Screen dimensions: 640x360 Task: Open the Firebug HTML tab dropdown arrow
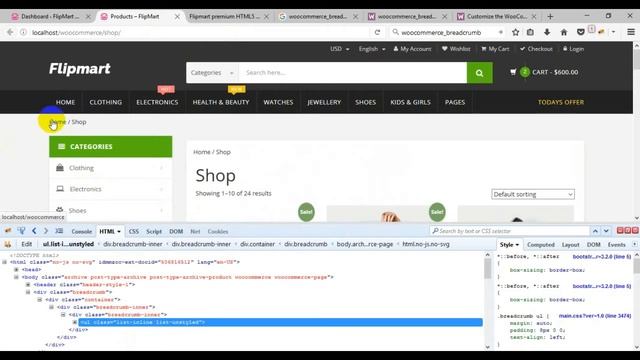point(119,231)
